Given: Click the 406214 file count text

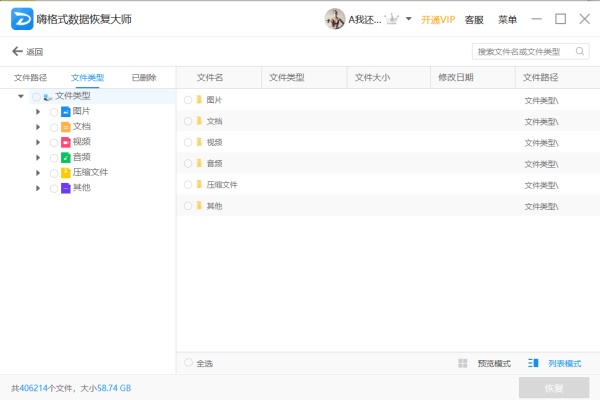Looking at the screenshot, I should pos(33,388).
